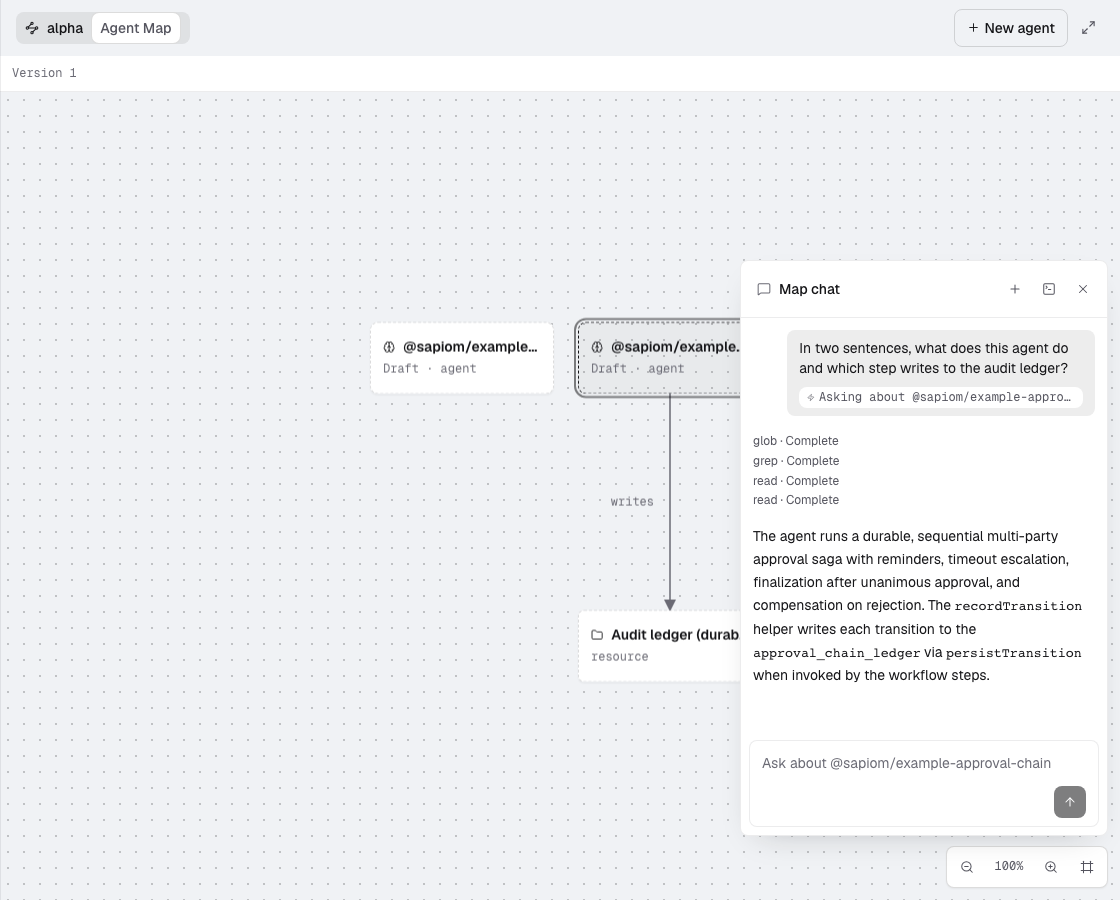
Task: Click the resource label under Audit ledger
Action: click(x=619, y=656)
